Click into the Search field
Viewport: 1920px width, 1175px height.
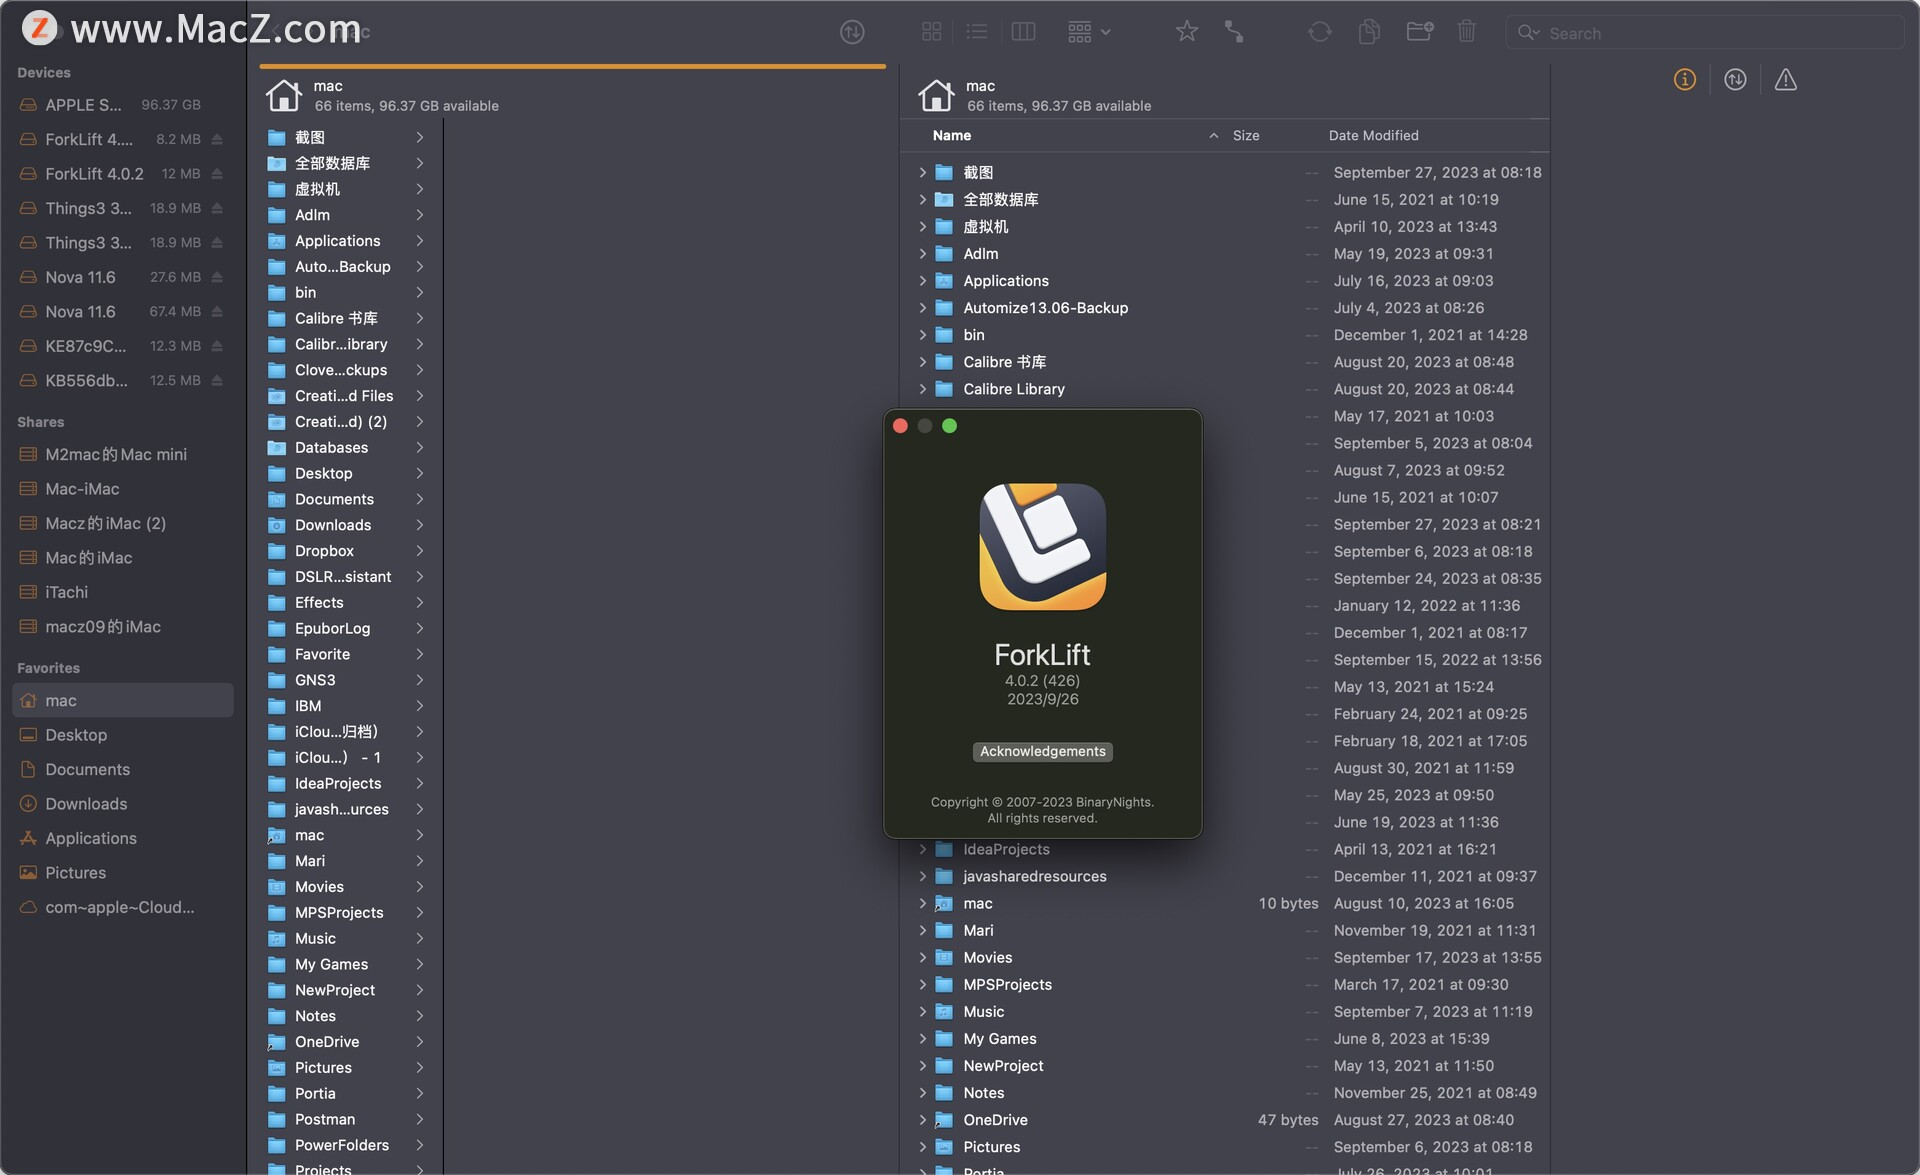tap(1705, 33)
